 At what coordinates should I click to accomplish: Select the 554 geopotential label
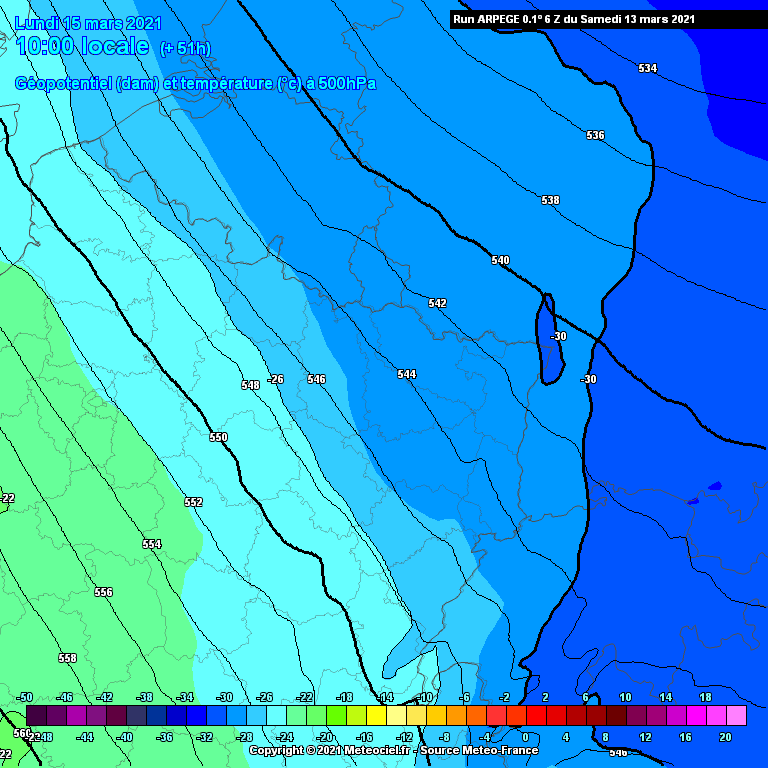tap(151, 544)
